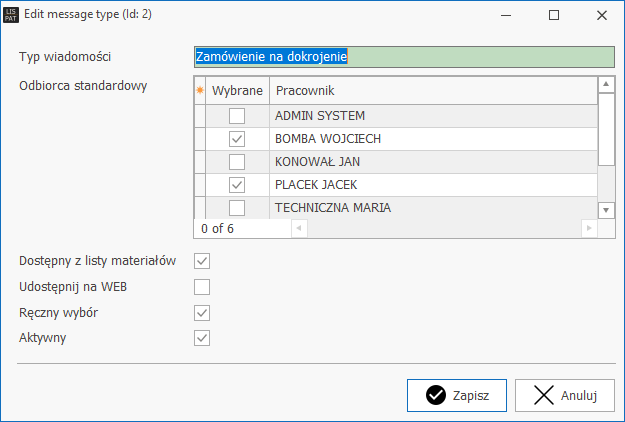Image resolution: width=625 pixels, height=422 pixels.
Task: Maximize the Edit message type window
Action: click(x=555, y=15)
